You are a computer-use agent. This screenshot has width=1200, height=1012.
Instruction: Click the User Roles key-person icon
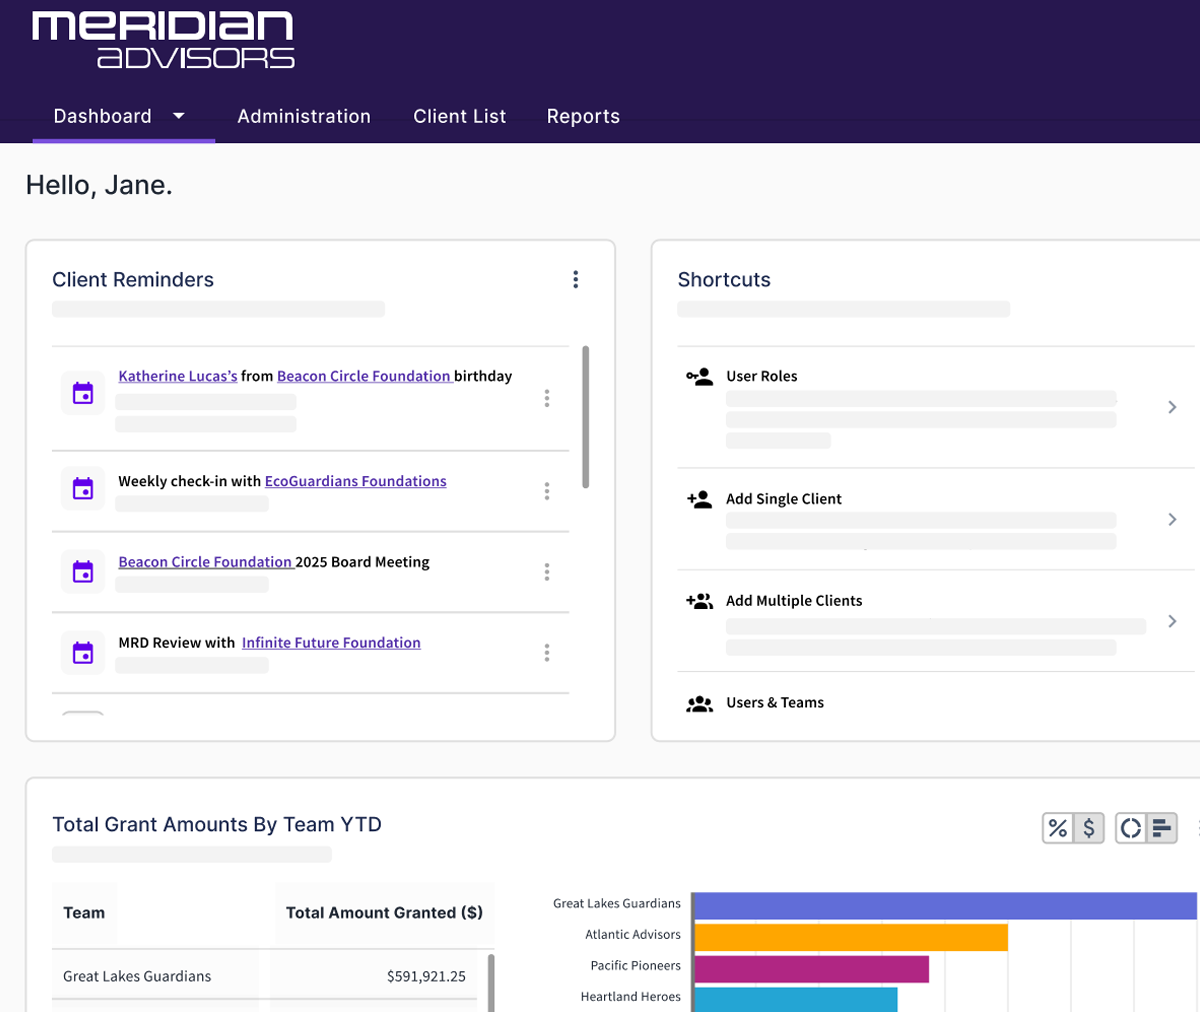(699, 377)
